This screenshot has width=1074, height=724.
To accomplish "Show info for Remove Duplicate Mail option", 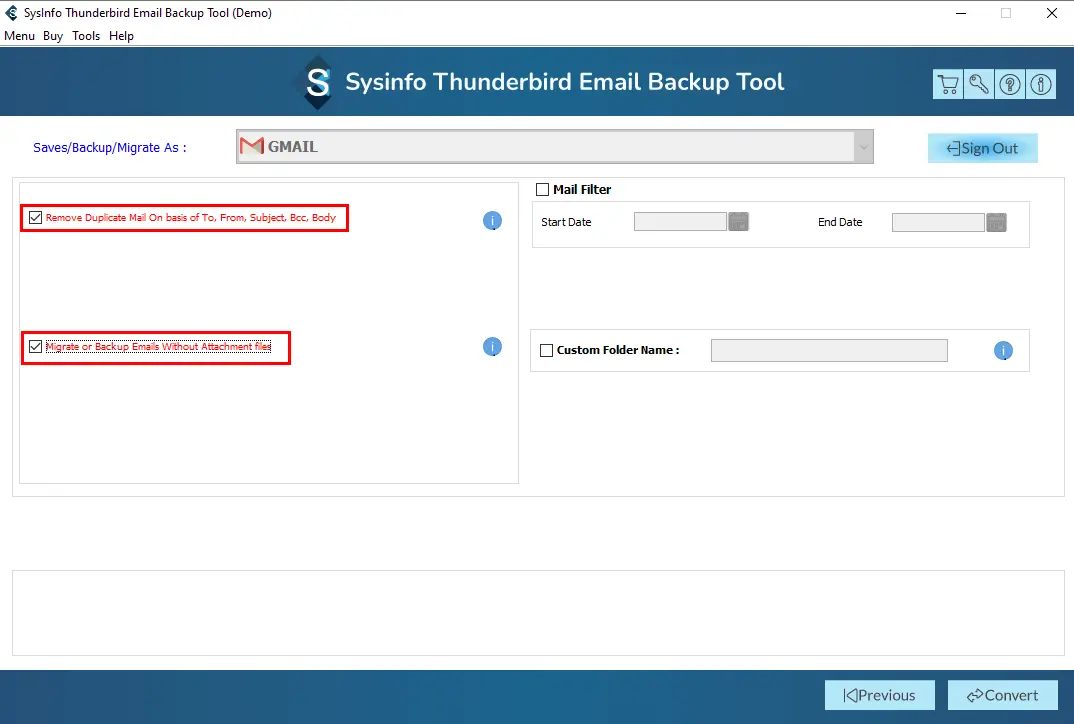I will pos(492,221).
